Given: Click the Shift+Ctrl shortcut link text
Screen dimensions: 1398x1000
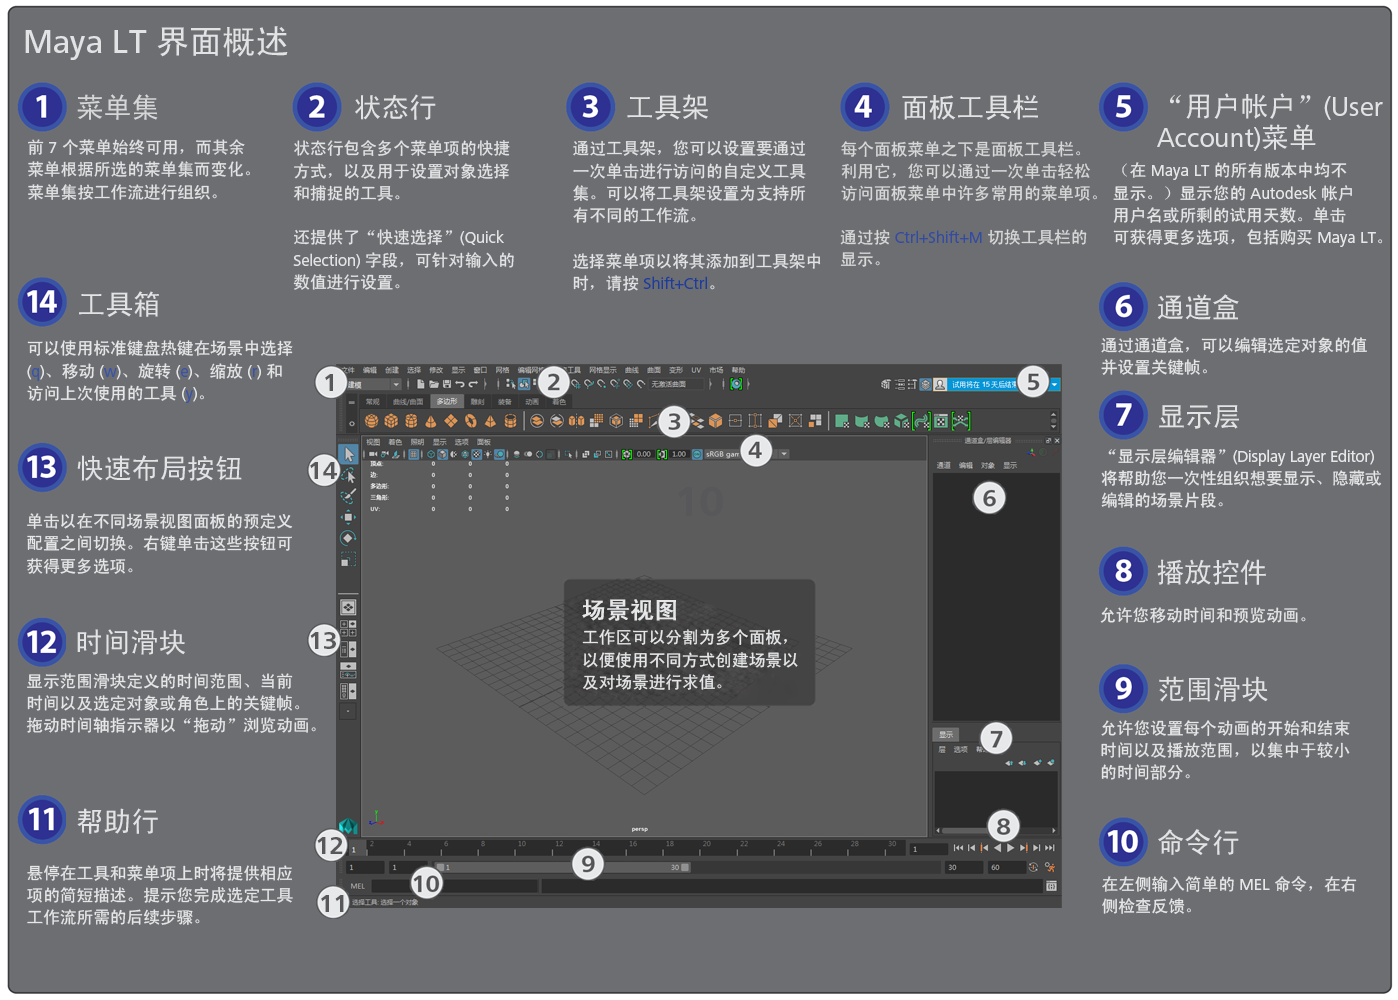Looking at the screenshot, I should pos(675,284).
